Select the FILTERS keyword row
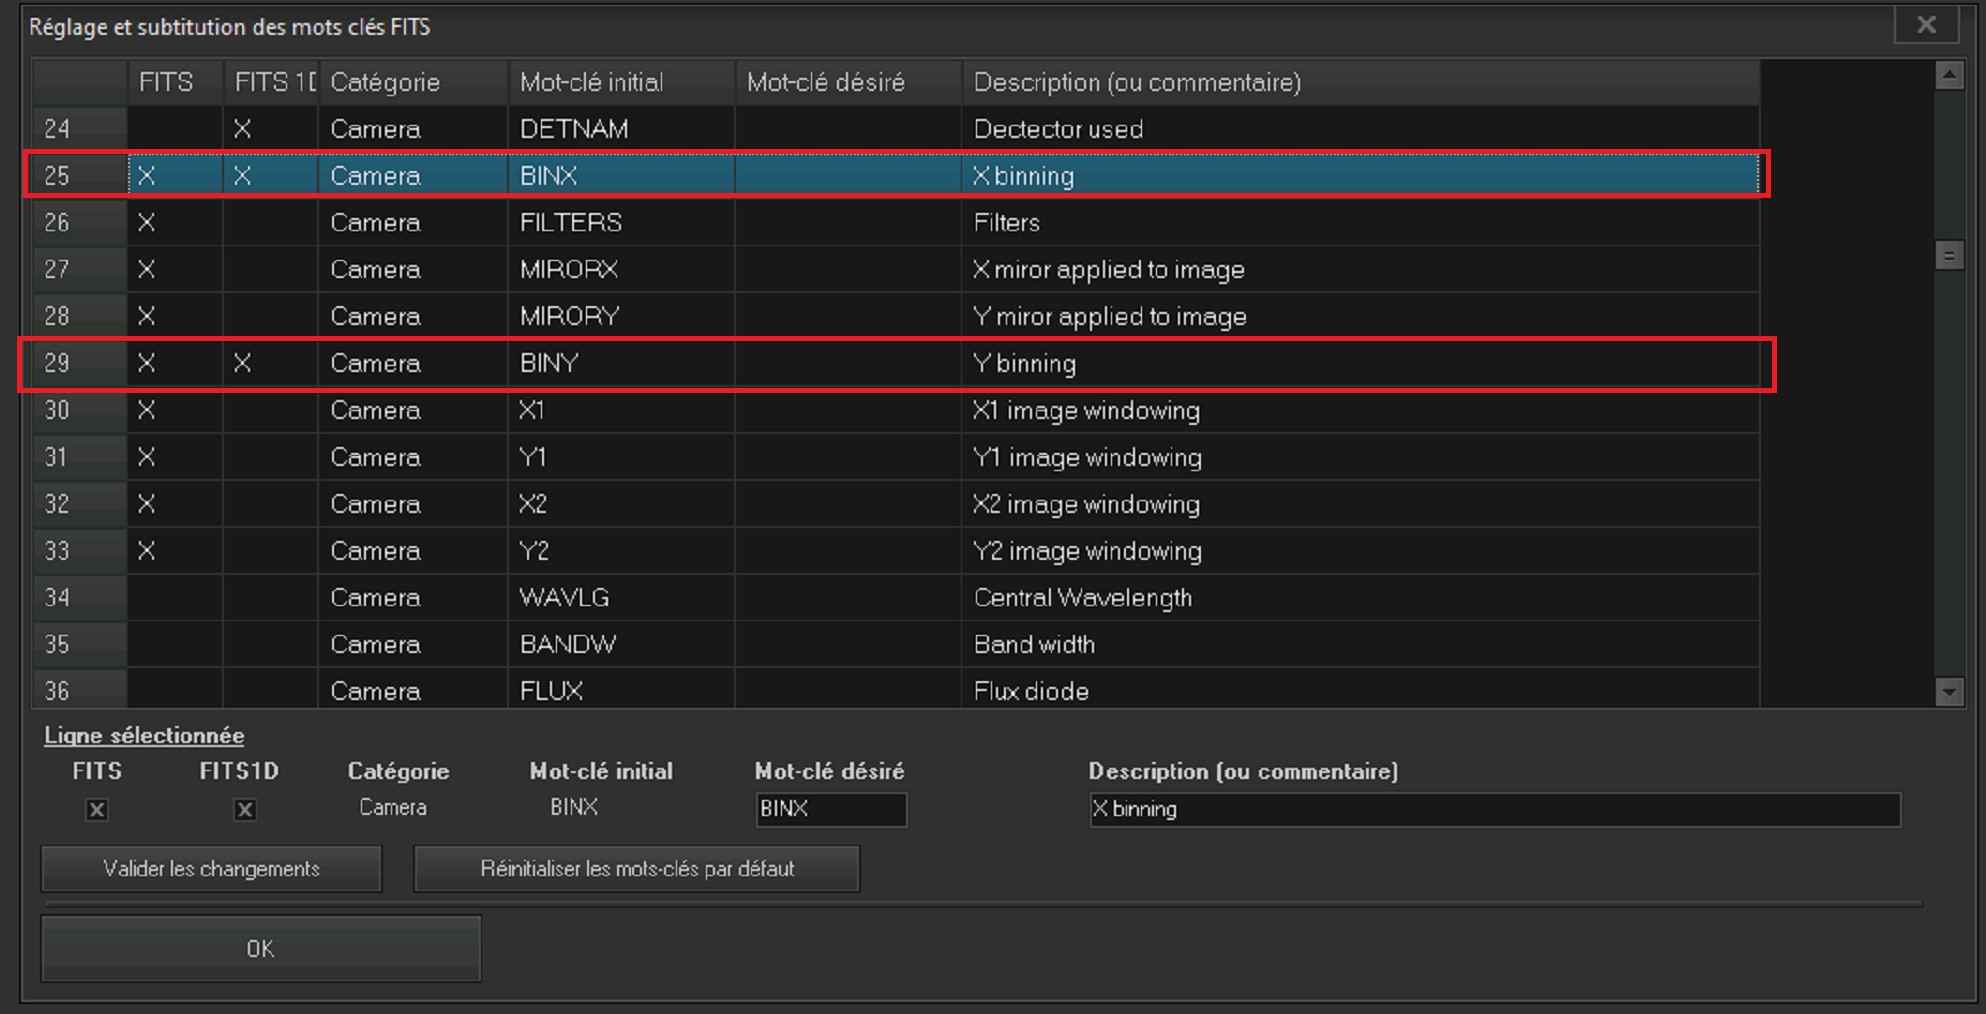This screenshot has width=1986, height=1014. tap(570, 222)
